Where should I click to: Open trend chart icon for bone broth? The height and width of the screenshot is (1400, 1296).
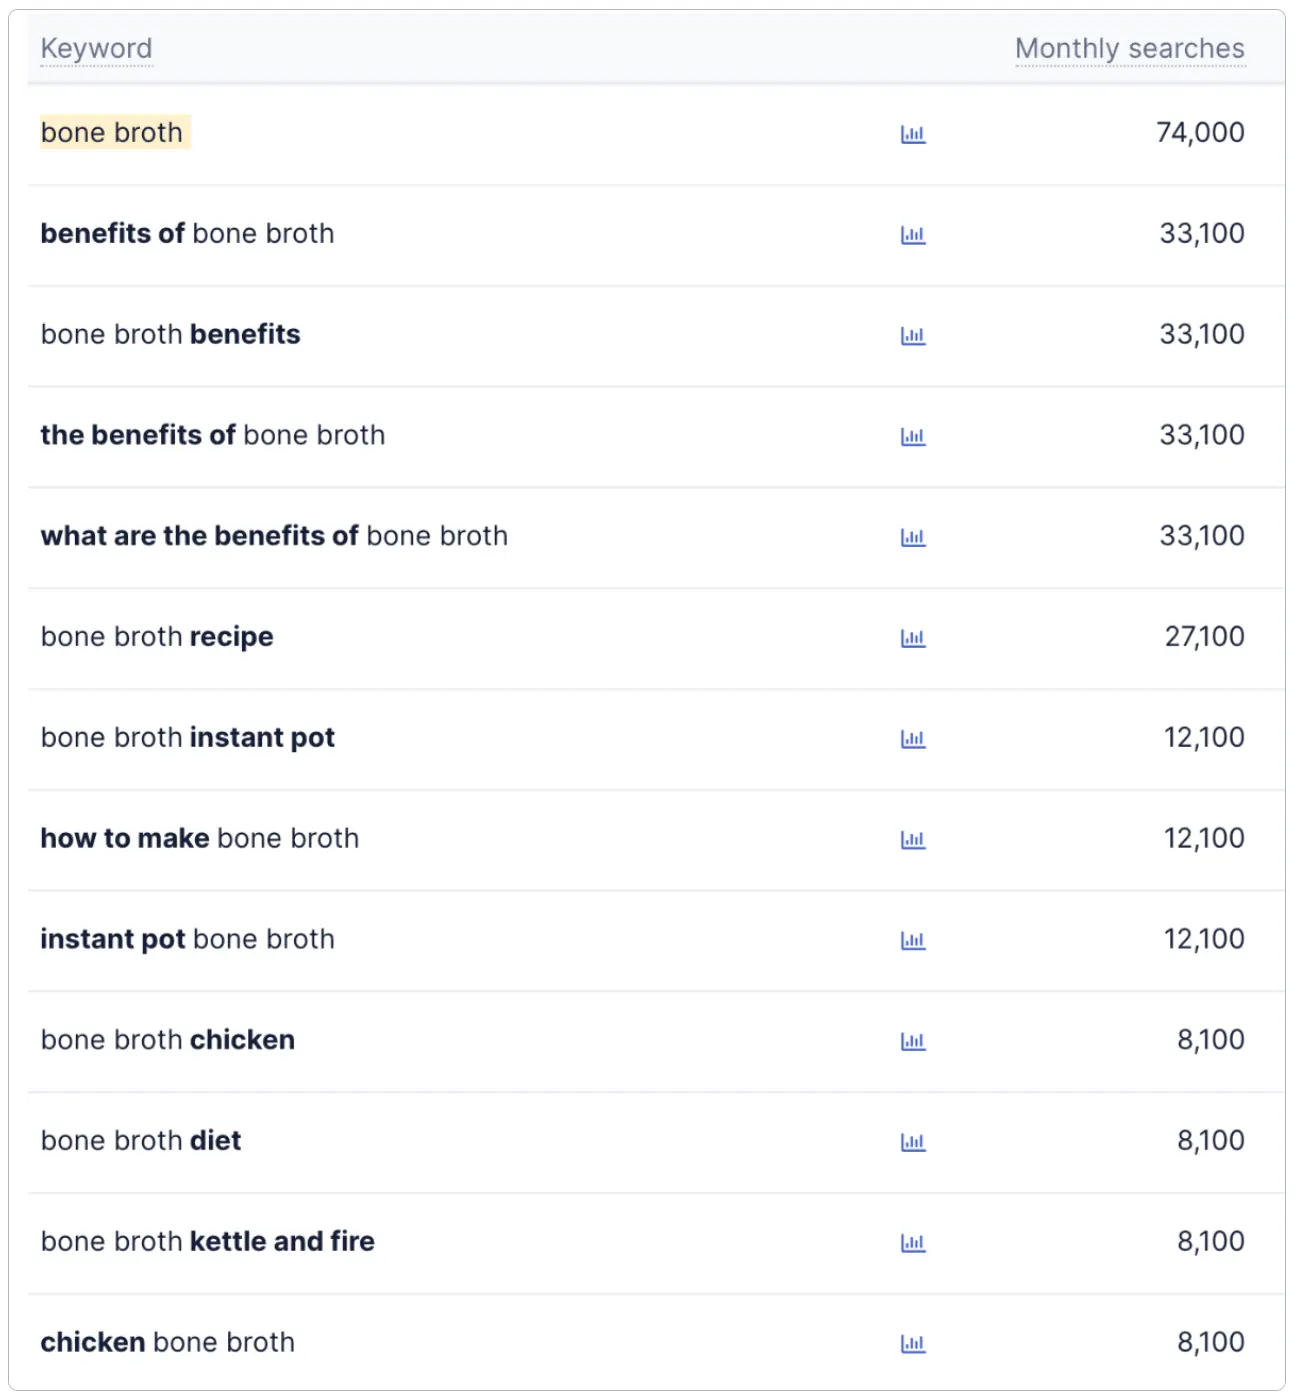pos(913,134)
